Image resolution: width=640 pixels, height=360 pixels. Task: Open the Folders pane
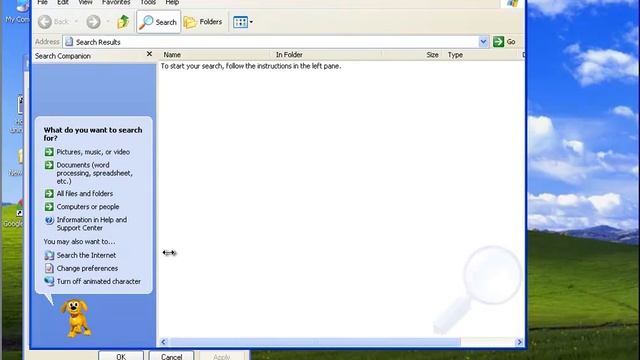[203, 22]
